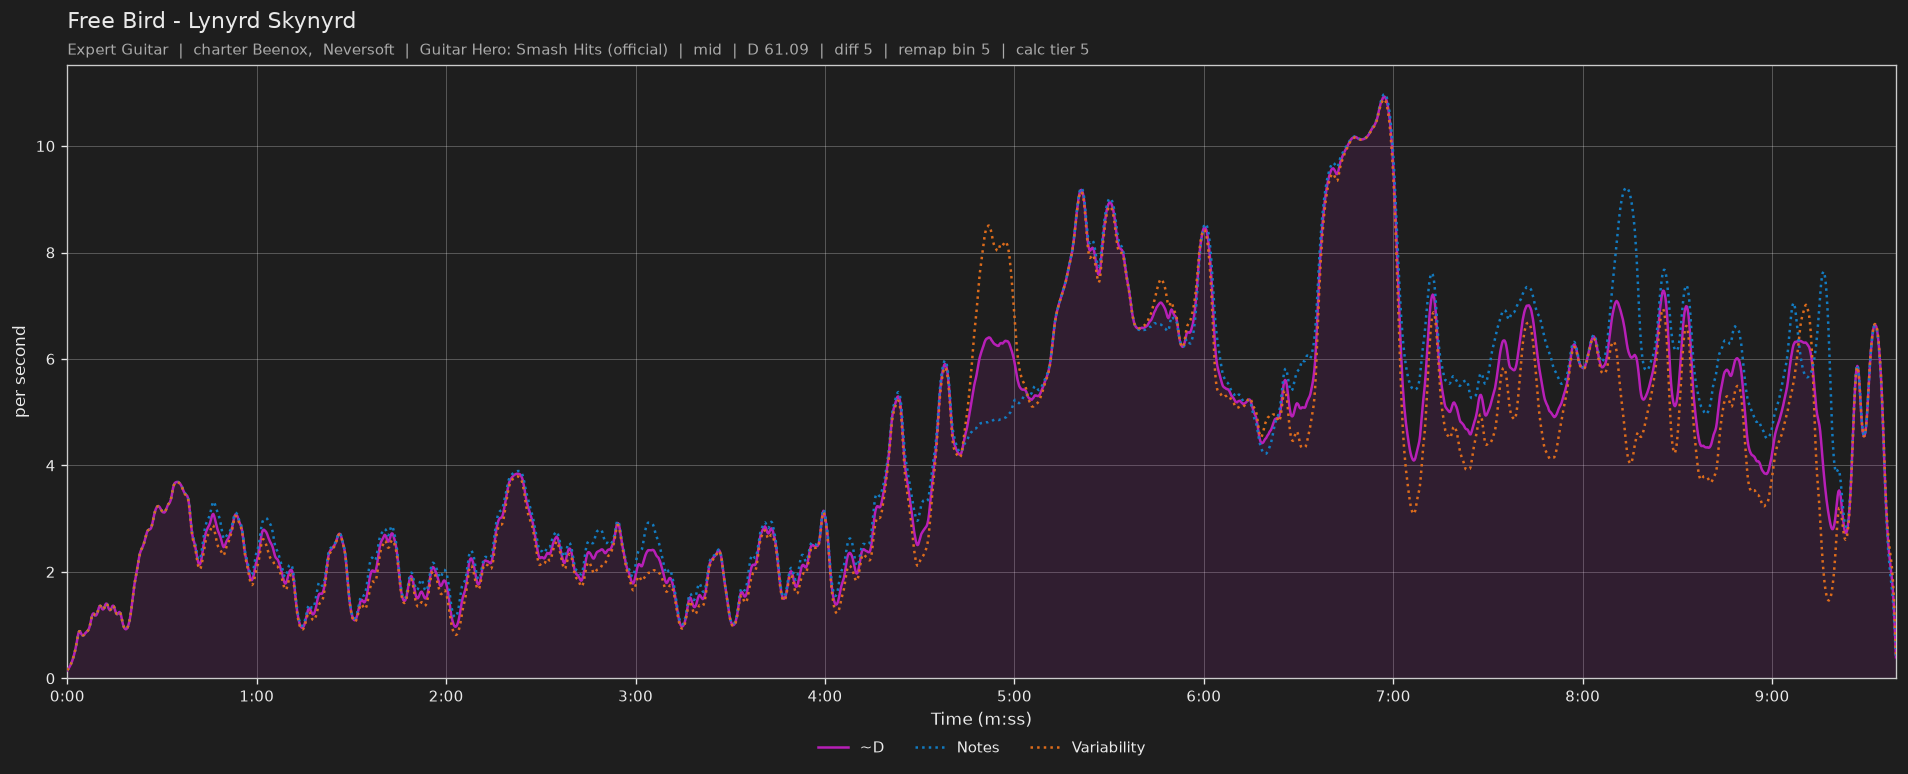
Task: Click 'D 61.09' in the subtitle
Action: (778, 50)
